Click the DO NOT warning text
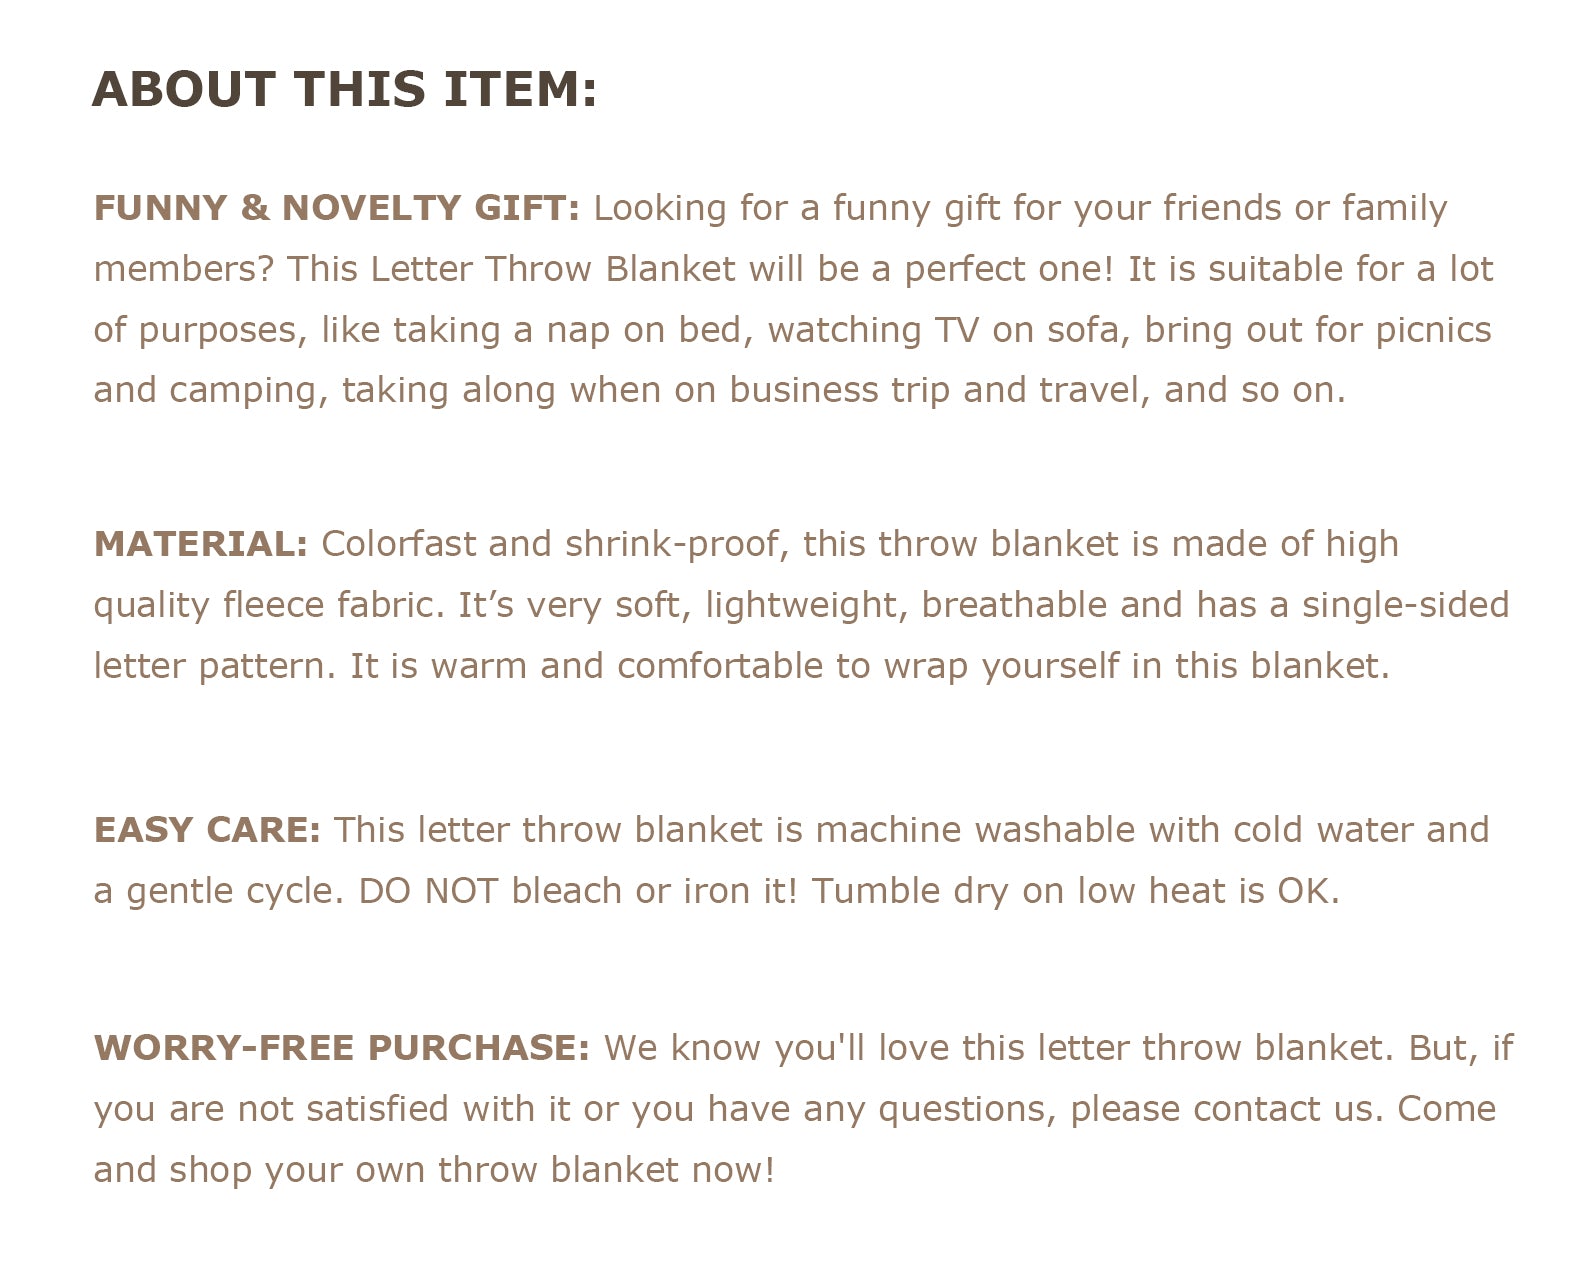The width and height of the screenshot is (1587, 1285). [x=427, y=891]
